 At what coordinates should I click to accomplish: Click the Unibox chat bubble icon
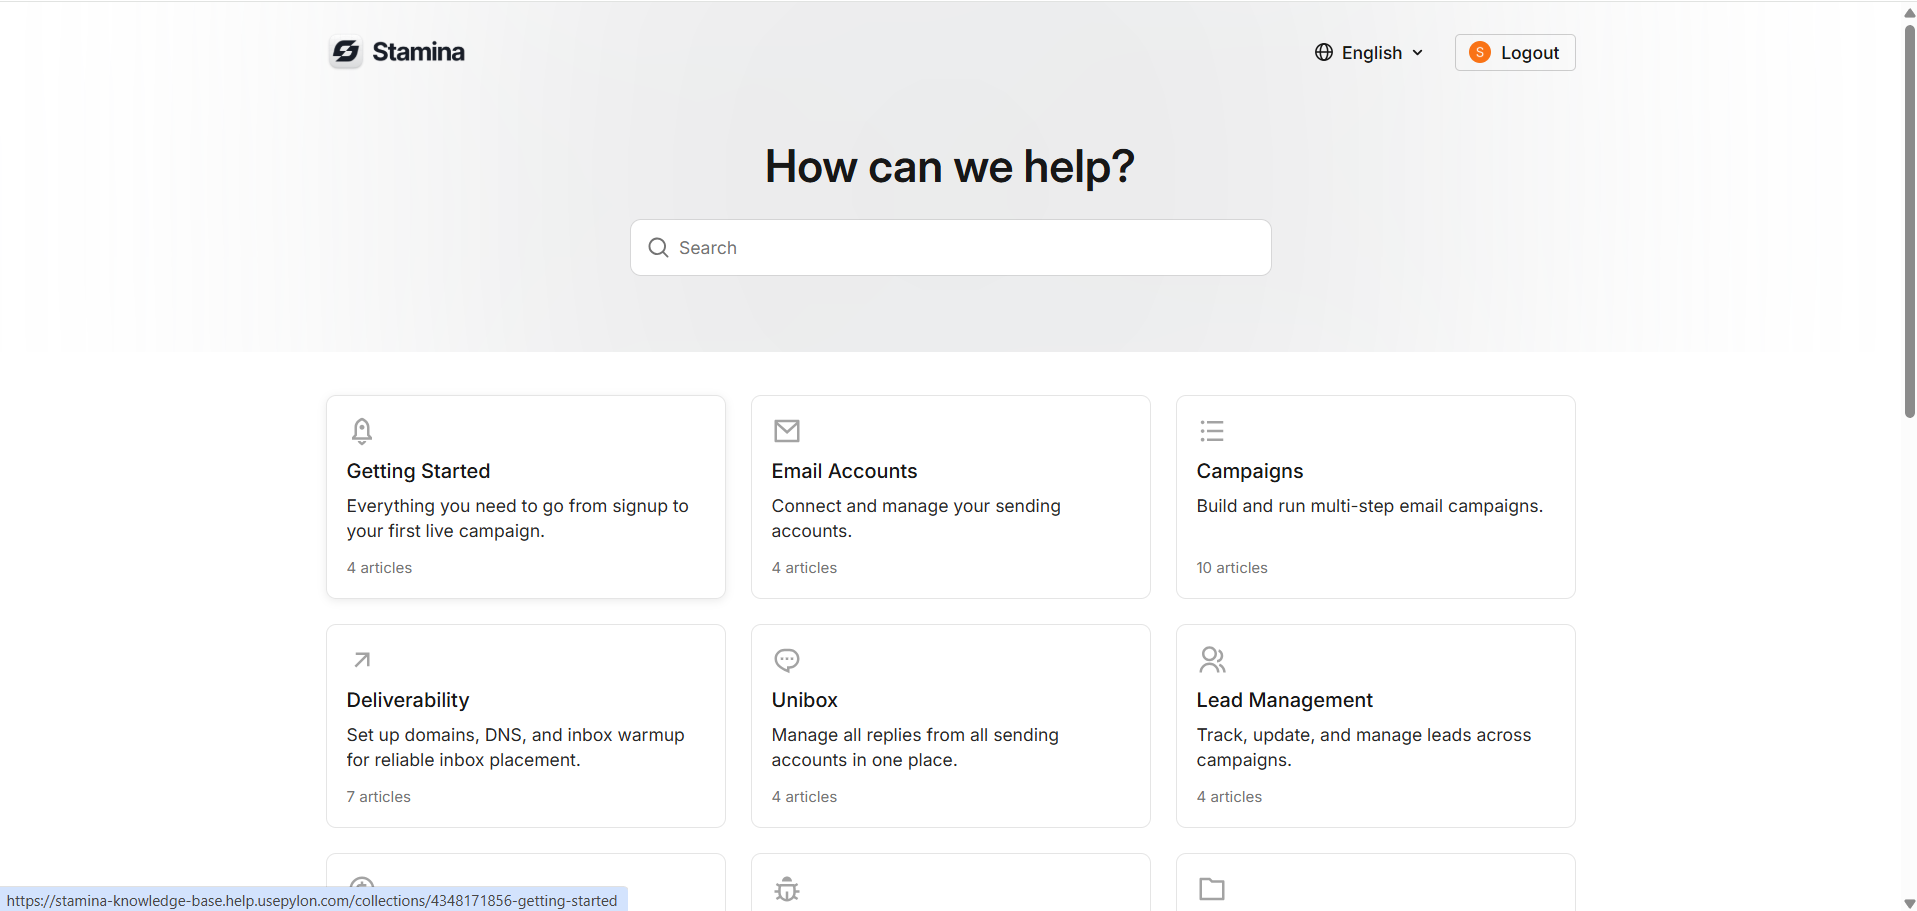787,660
